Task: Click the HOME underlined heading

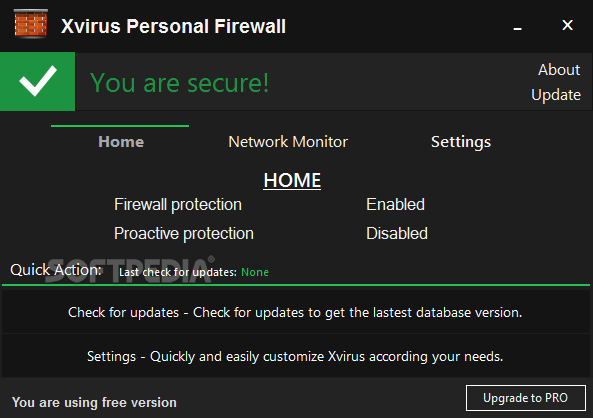Action: [292, 180]
